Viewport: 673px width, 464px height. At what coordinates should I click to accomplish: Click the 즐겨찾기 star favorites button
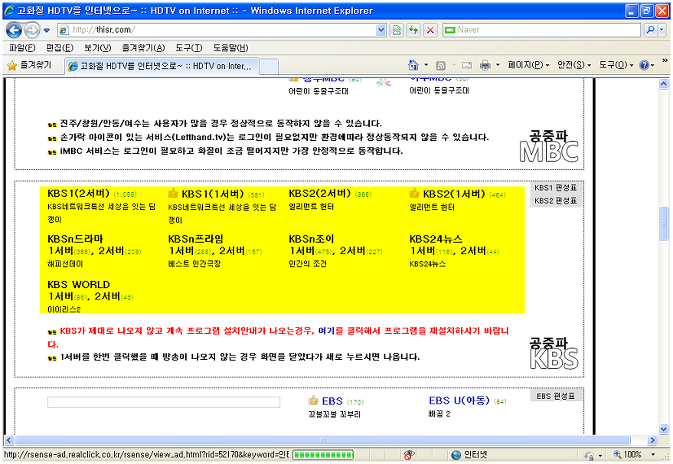point(30,65)
